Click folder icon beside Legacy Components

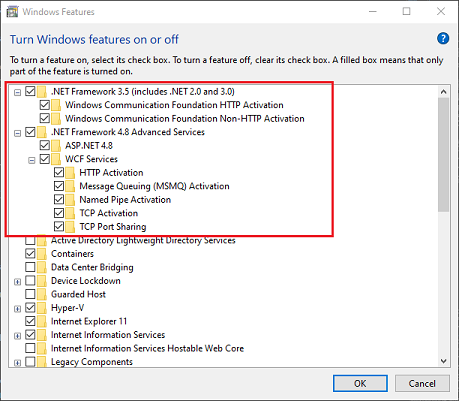[x=42, y=362]
